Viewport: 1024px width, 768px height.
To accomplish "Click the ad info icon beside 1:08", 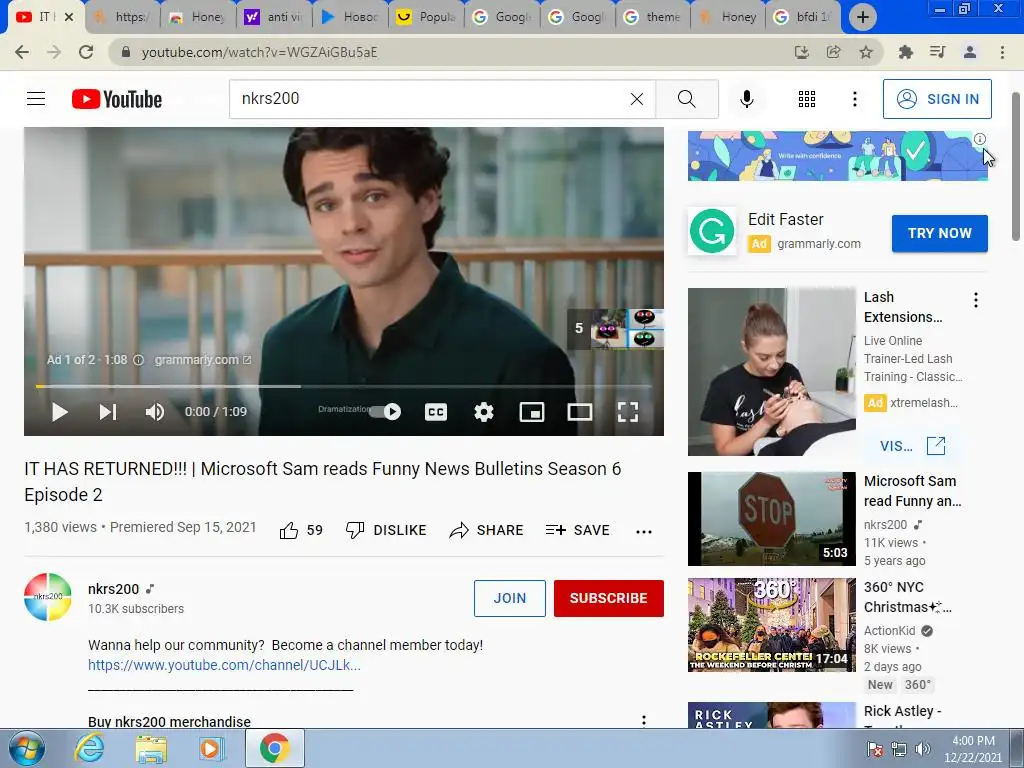I will pos(138,360).
